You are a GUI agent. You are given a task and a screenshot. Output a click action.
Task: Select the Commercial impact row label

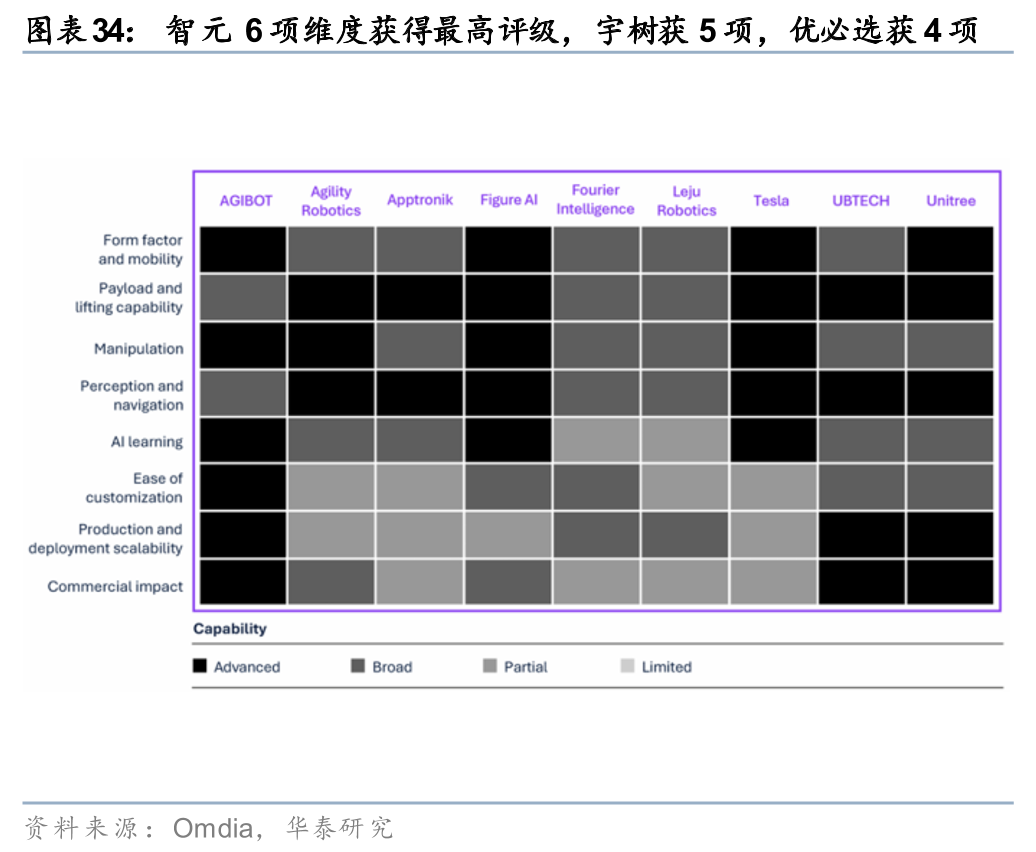point(115,586)
